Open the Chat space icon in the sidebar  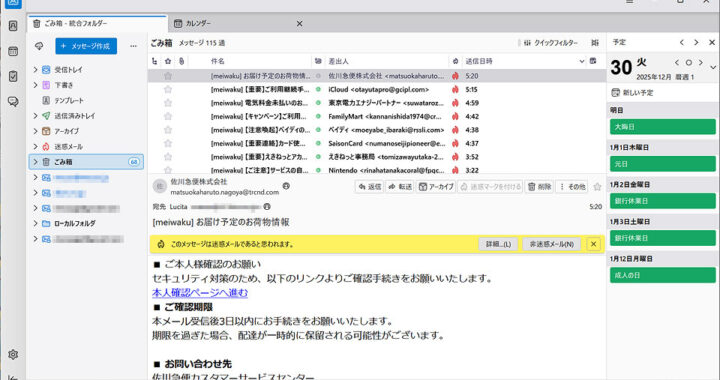pyautogui.click(x=13, y=101)
